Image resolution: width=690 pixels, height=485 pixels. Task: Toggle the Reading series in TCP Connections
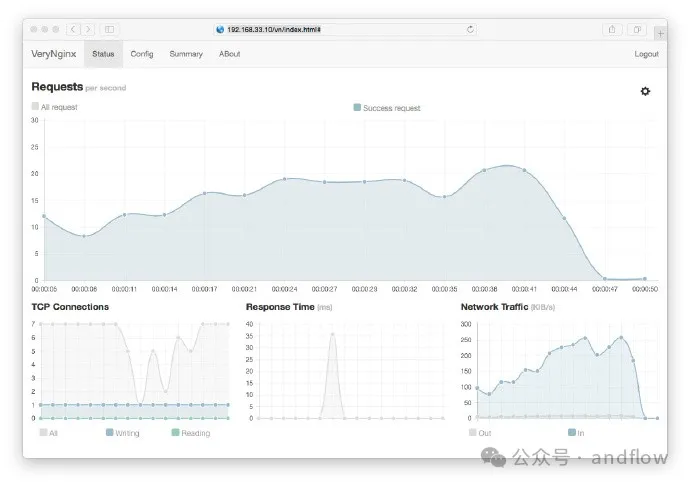click(x=190, y=433)
